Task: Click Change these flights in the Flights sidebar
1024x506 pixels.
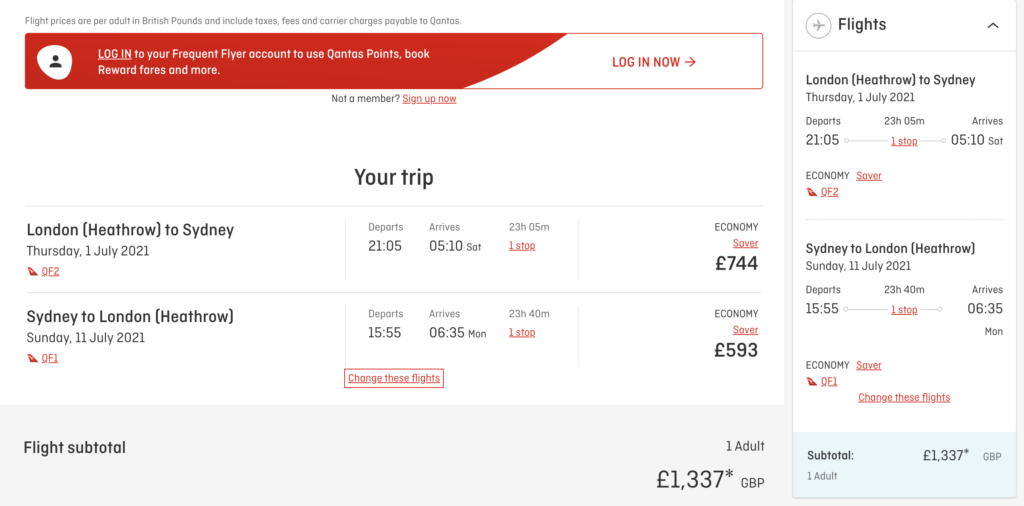Action: tap(904, 398)
